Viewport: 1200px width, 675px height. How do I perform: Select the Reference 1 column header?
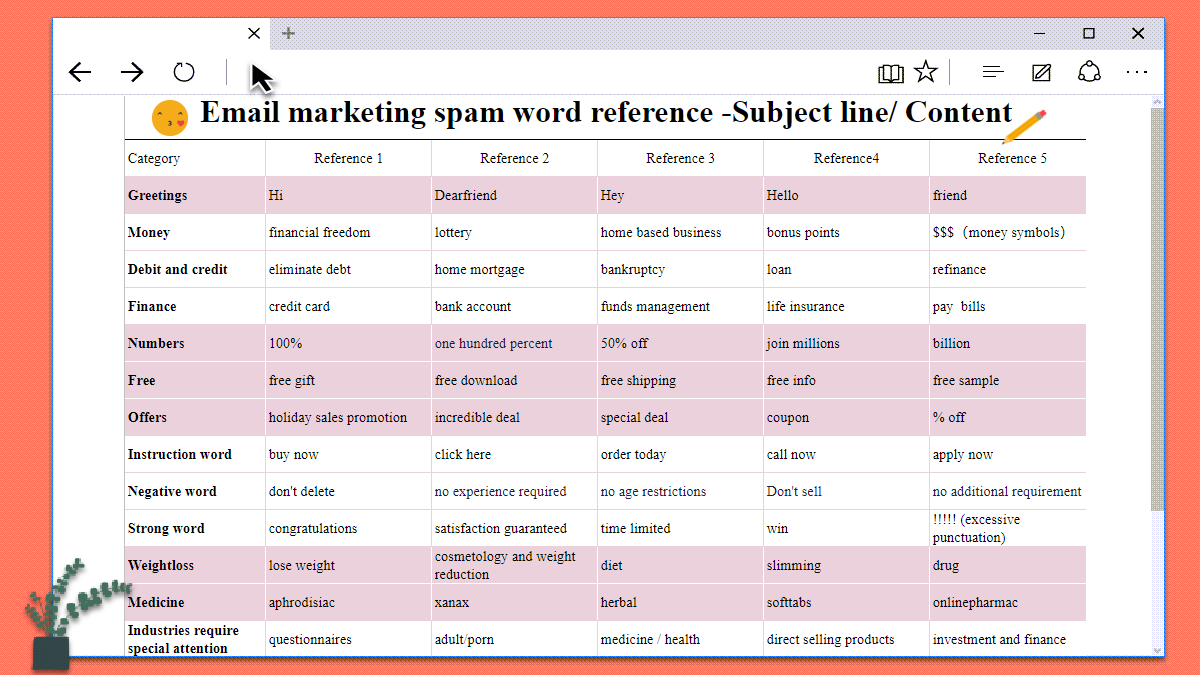click(348, 158)
